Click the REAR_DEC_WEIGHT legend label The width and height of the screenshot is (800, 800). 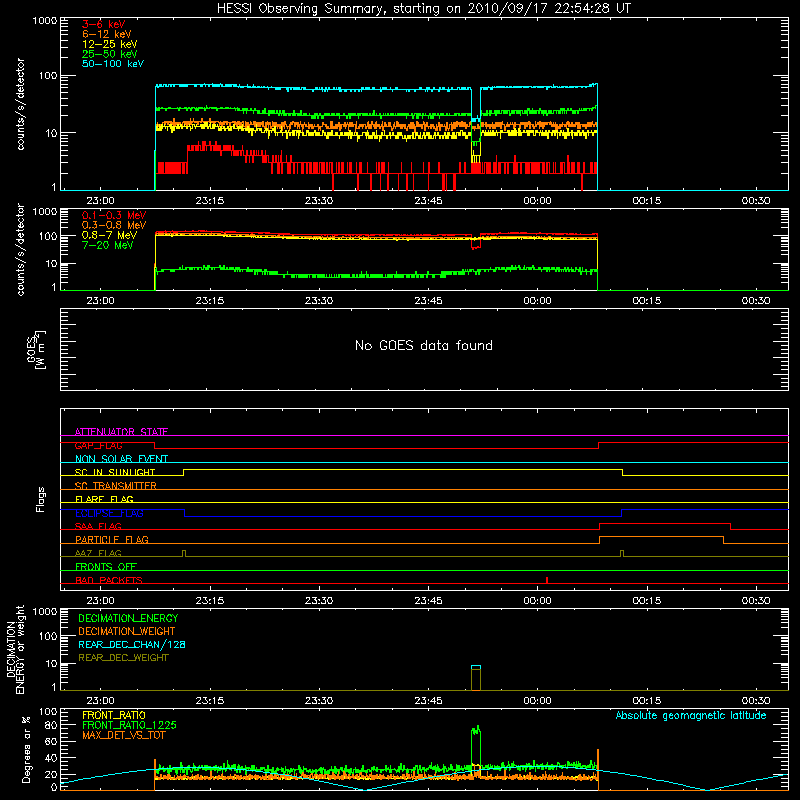[123, 658]
